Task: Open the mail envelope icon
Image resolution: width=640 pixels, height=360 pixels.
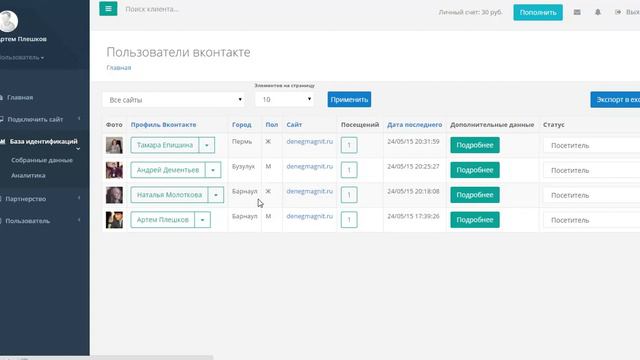Action: click(x=577, y=12)
